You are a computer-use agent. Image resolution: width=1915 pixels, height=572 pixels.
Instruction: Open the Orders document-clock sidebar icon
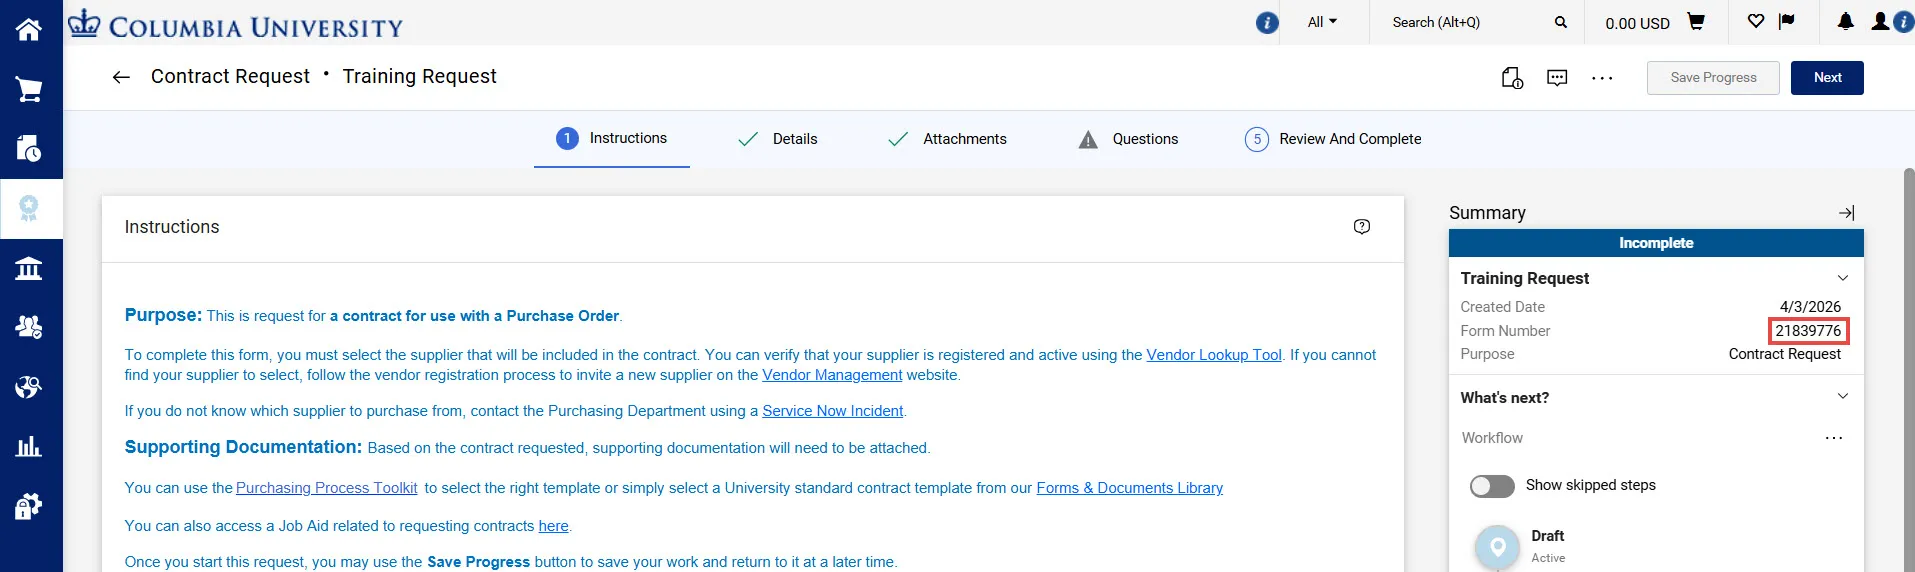click(29, 149)
